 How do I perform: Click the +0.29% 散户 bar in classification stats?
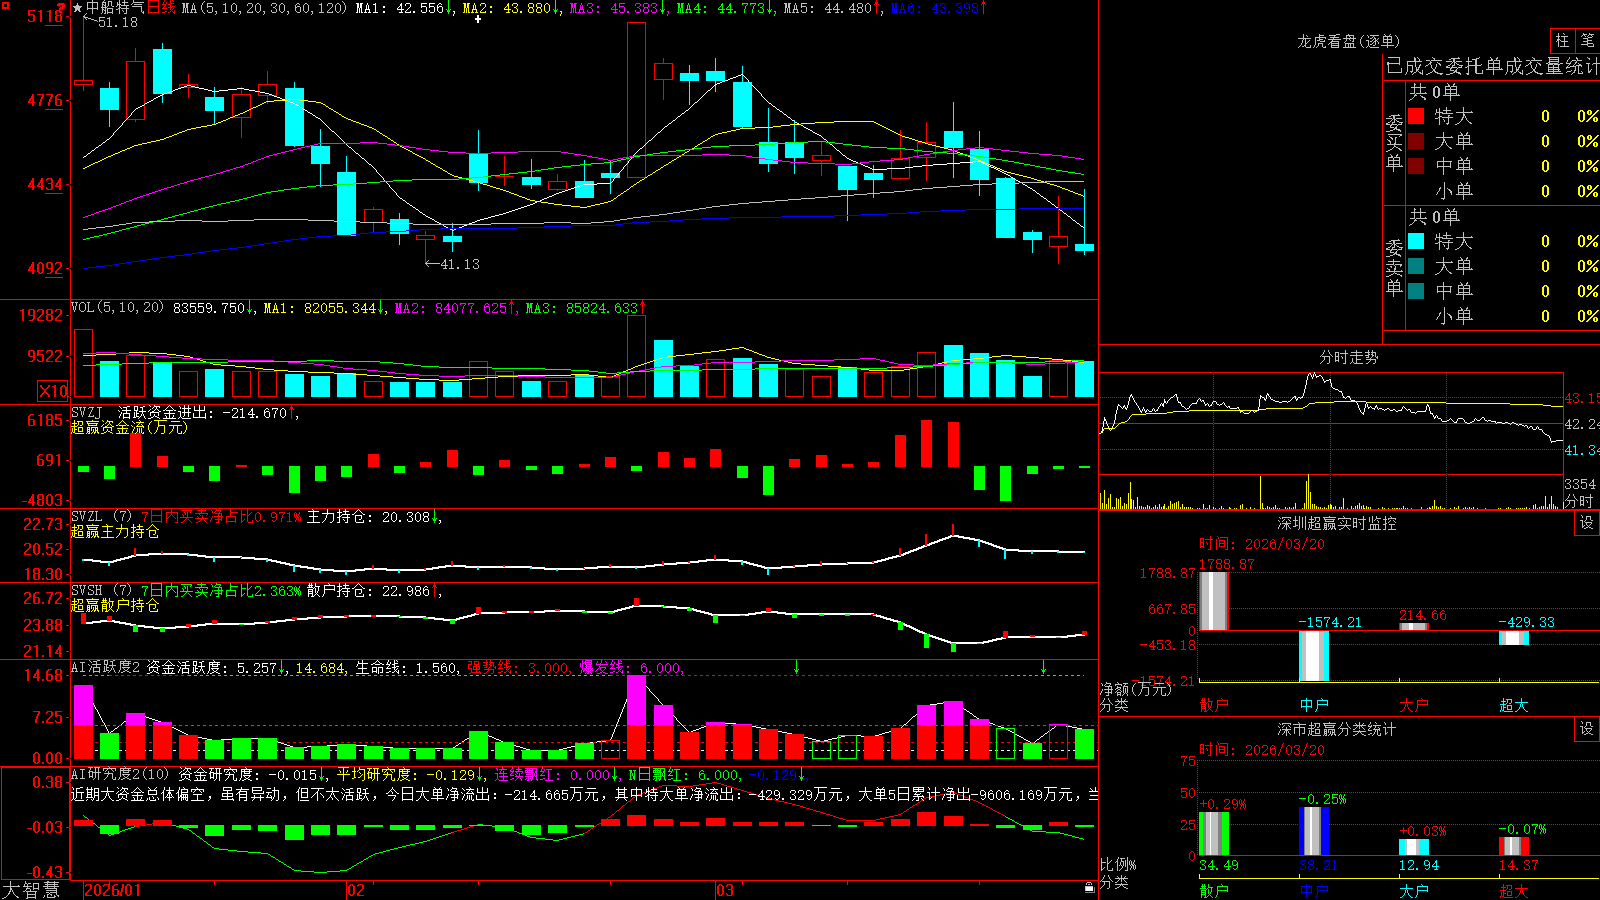pos(1214,834)
